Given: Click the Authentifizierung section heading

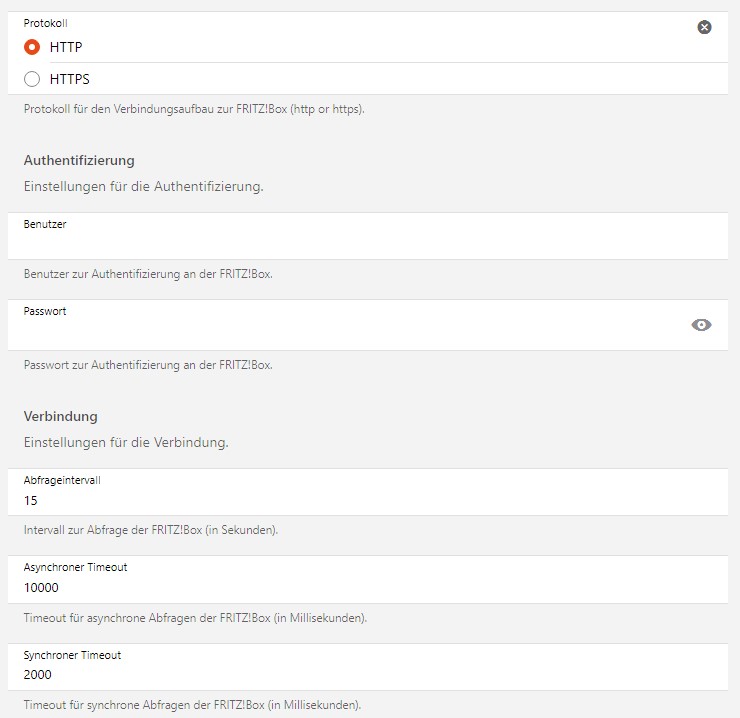Looking at the screenshot, I should 79,160.
